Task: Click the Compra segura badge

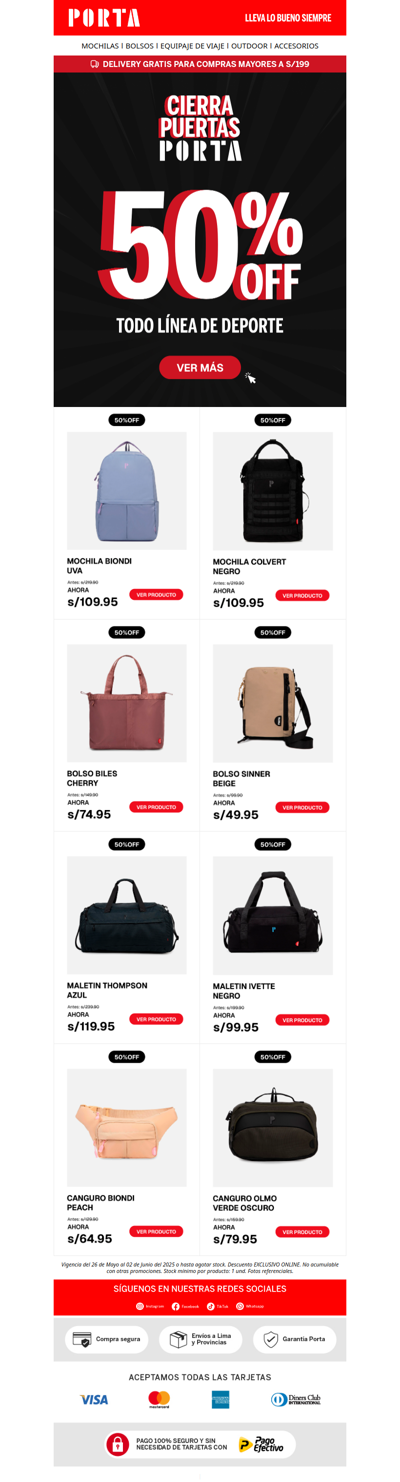Action: click(x=107, y=1339)
